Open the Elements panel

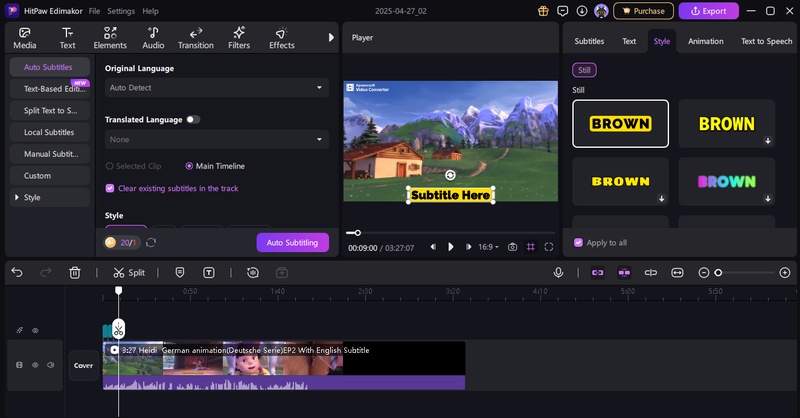point(110,38)
